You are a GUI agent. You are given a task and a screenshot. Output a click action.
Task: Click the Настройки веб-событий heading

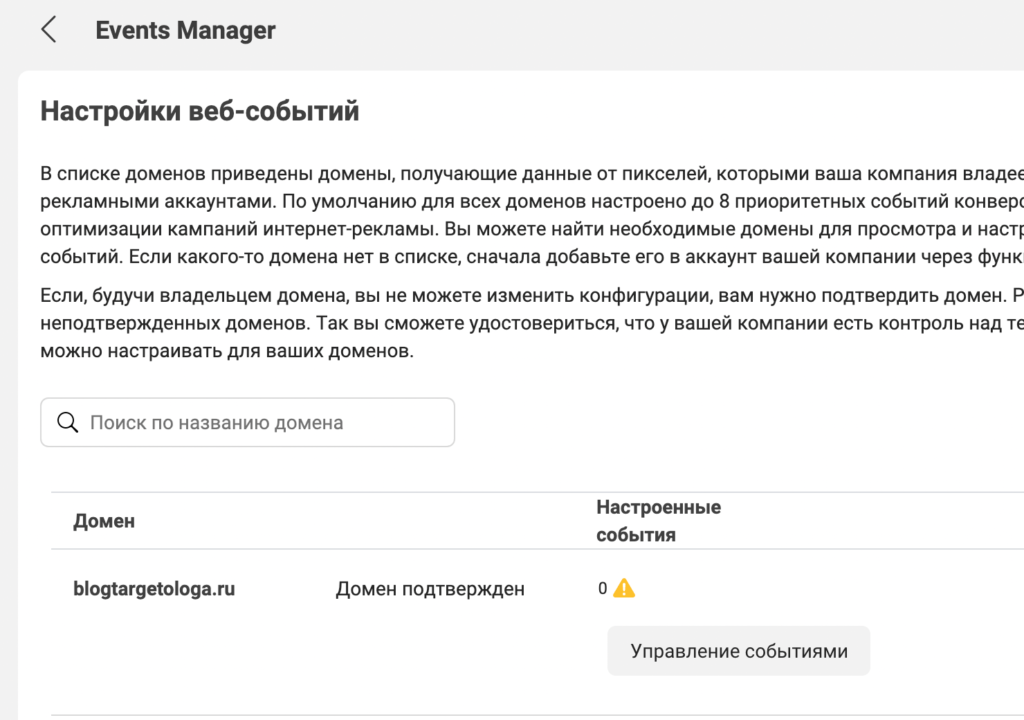pos(199,111)
